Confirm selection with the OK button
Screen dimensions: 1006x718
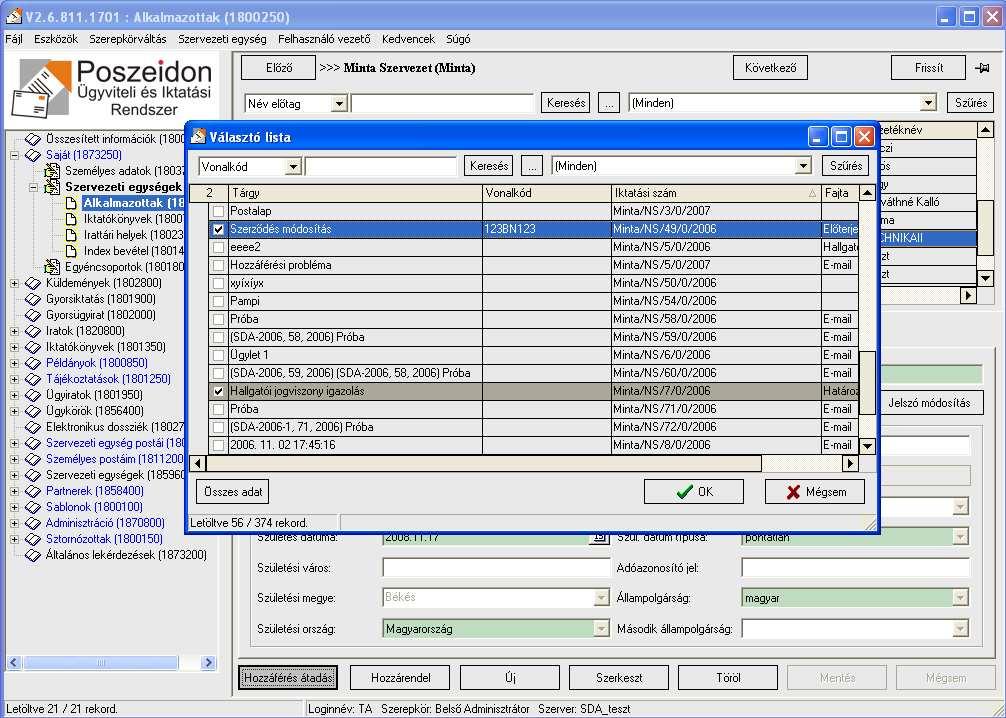(x=694, y=491)
